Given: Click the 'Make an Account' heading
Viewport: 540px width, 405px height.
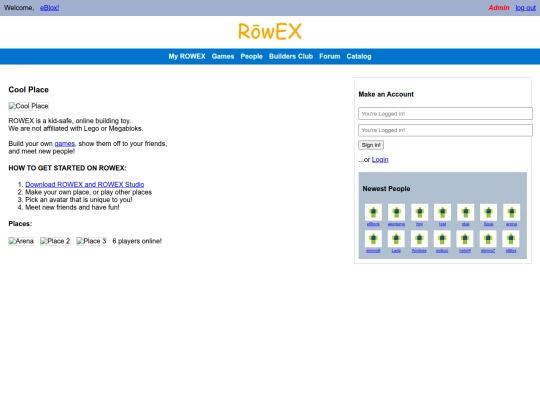Looking at the screenshot, I should coord(386,94).
